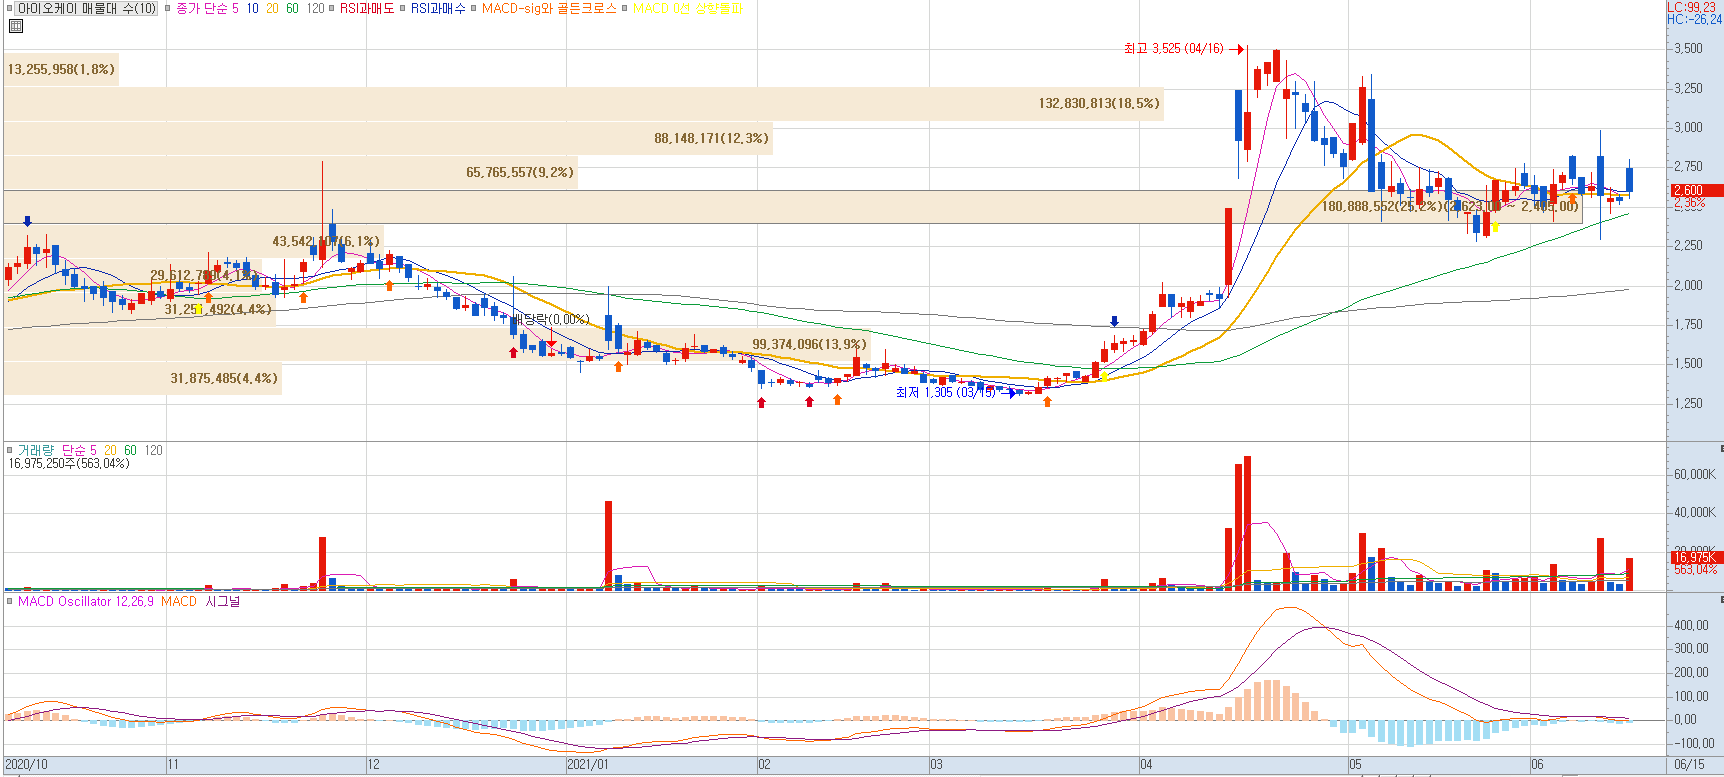The height and width of the screenshot is (777, 1724).
Task: Click the blue down-arrow signal near October 2020 candles
Action: coord(27,221)
